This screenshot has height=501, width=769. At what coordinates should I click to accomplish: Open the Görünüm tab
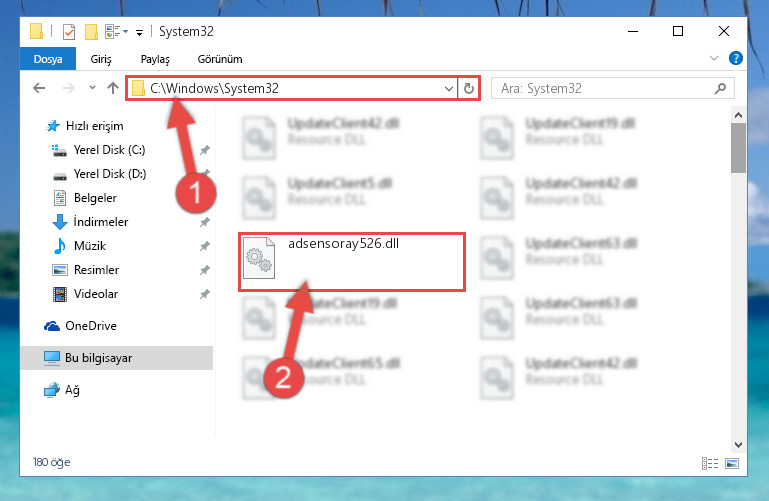[220, 59]
